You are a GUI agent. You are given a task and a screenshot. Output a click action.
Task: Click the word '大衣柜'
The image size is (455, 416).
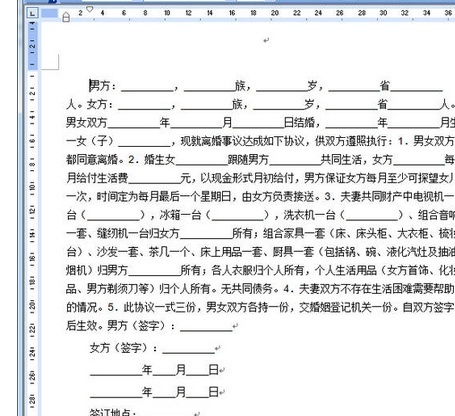coord(413,233)
